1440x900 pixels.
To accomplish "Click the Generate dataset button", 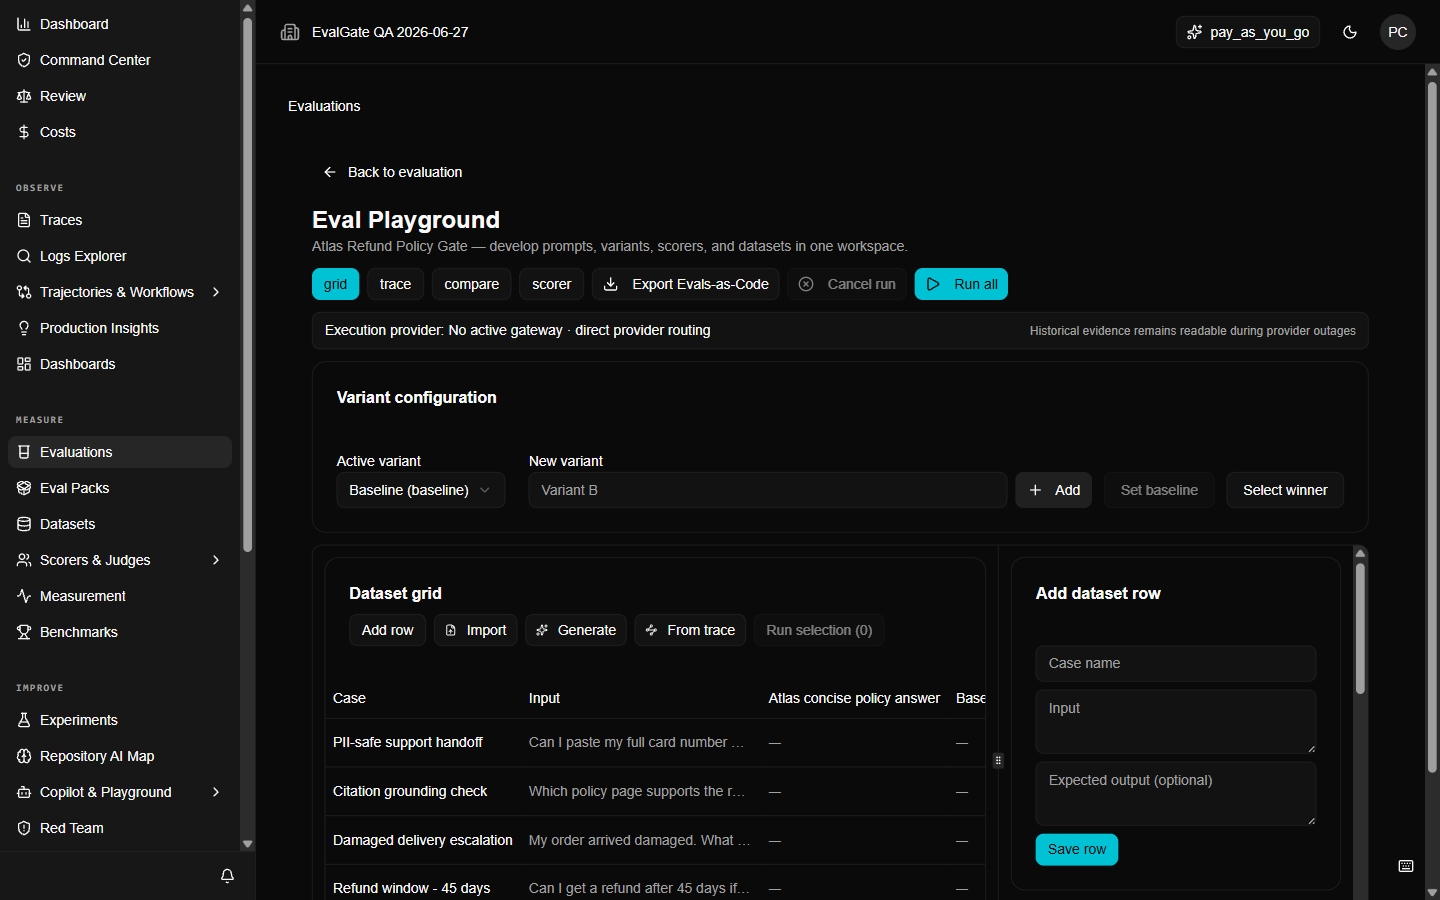I will [576, 630].
